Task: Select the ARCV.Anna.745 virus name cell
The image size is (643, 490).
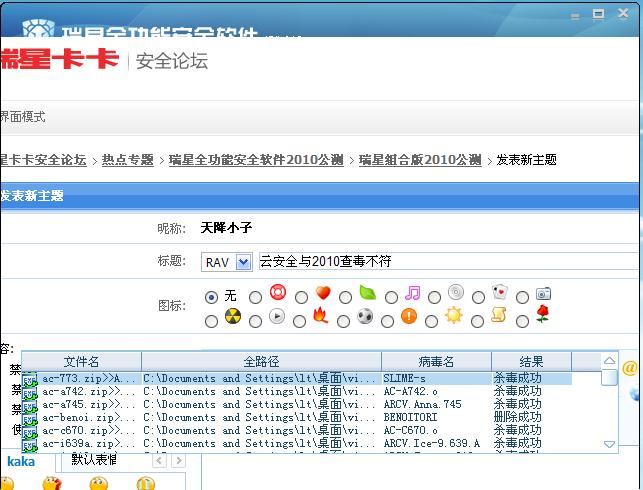Action: point(422,405)
